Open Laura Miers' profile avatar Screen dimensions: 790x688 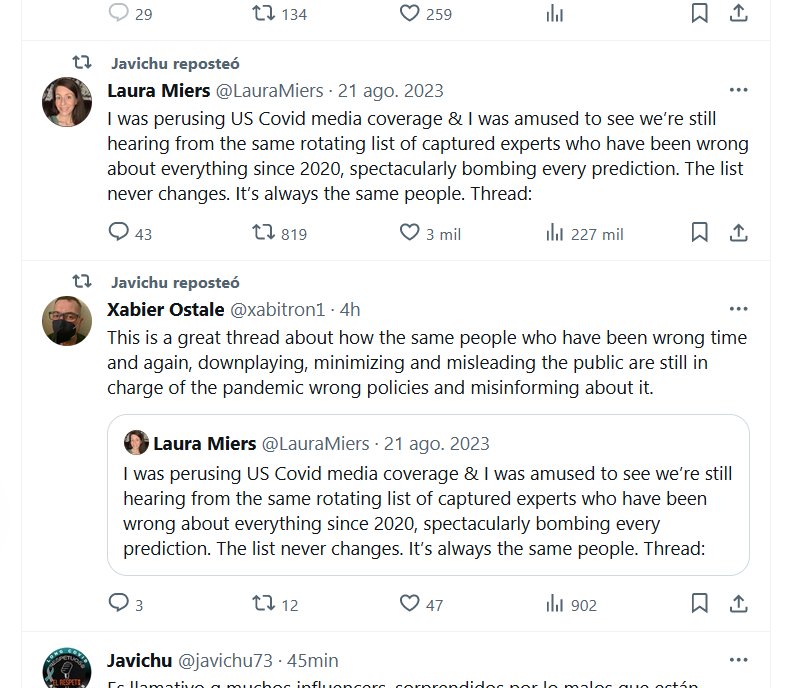67,101
